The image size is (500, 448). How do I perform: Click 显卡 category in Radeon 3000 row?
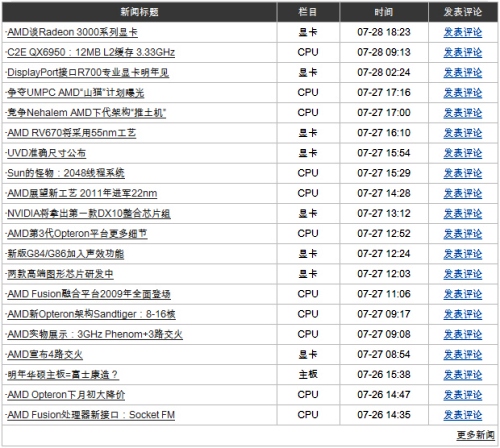tap(308, 32)
